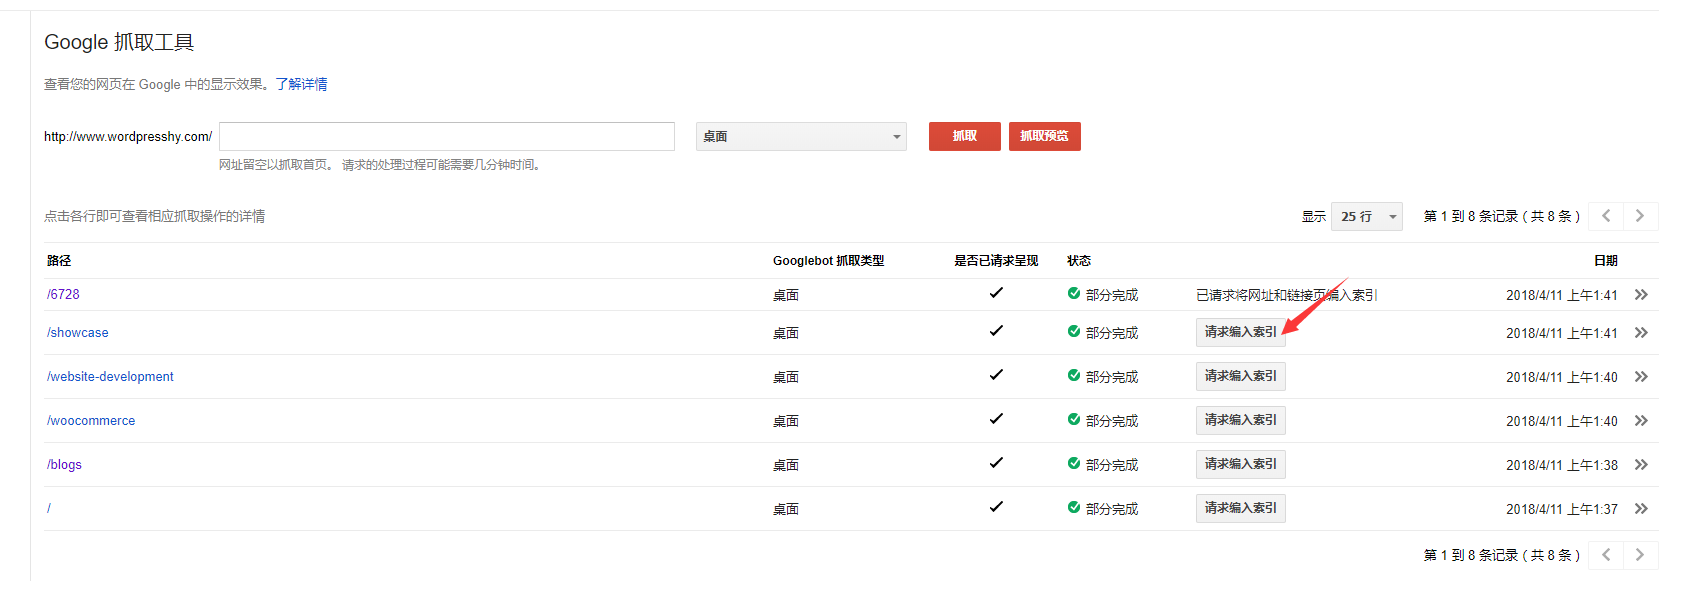This screenshot has height=602, width=1688.
Task: Click the Googlebot 抓取类型 column header
Action: click(x=829, y=261)
